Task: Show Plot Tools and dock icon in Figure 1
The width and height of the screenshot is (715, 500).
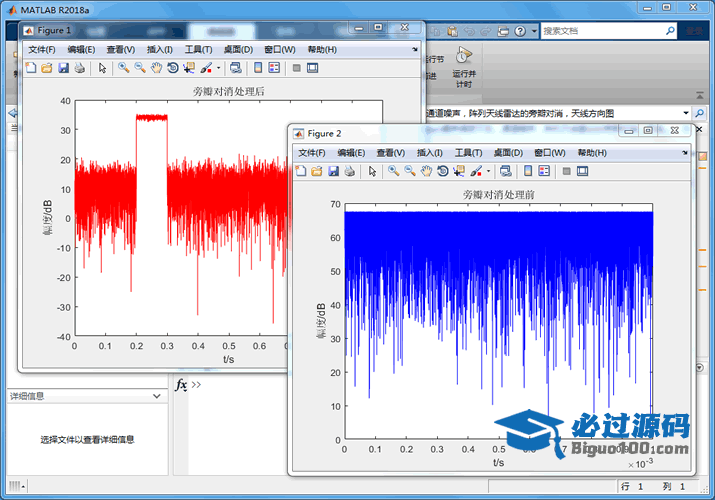Action: (312, 68)
